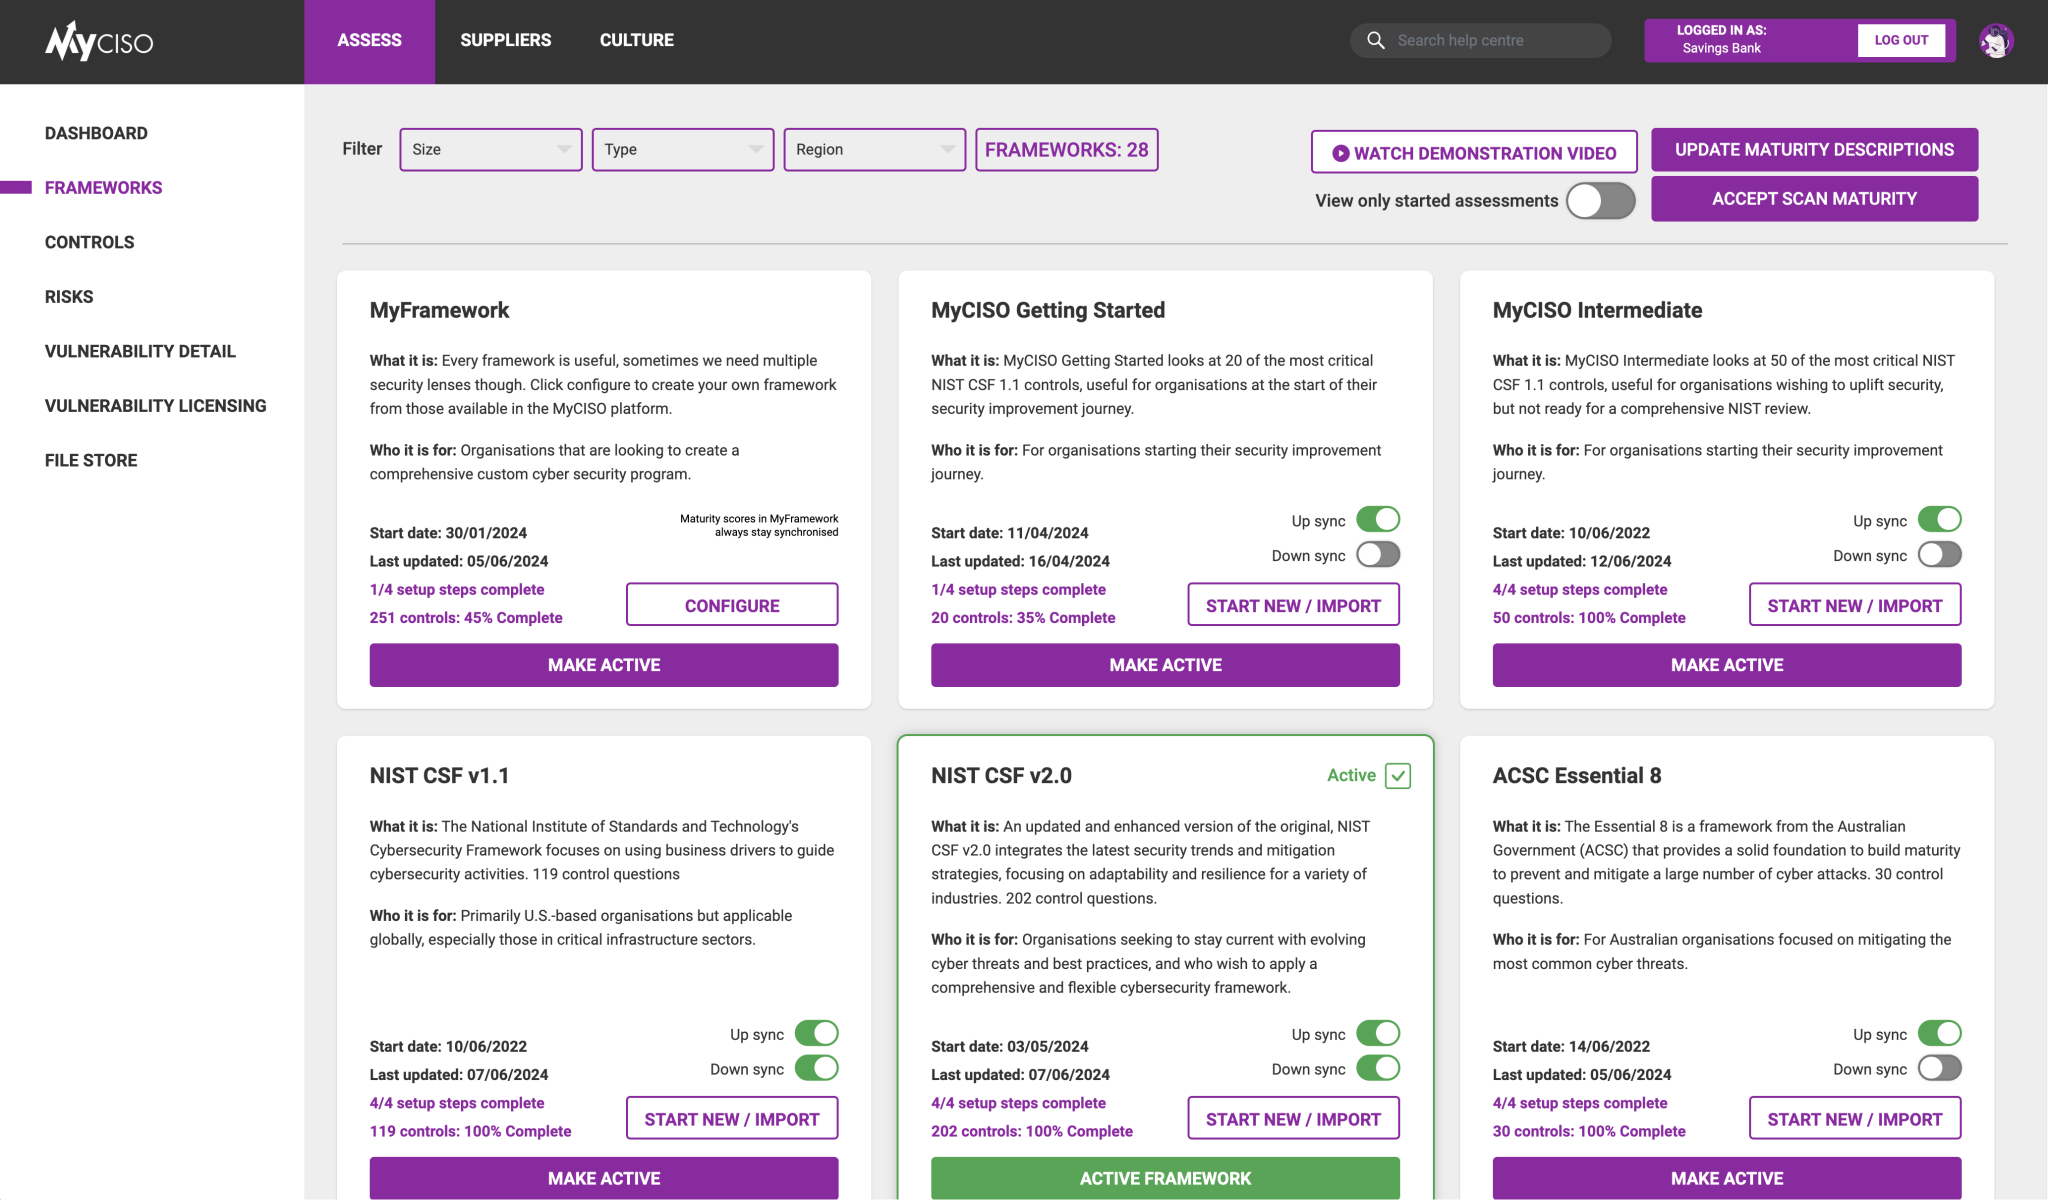Open the Type filter dropdown
The height and width of the screenshot is (1200, 2048).
click(x=683, y=149)
